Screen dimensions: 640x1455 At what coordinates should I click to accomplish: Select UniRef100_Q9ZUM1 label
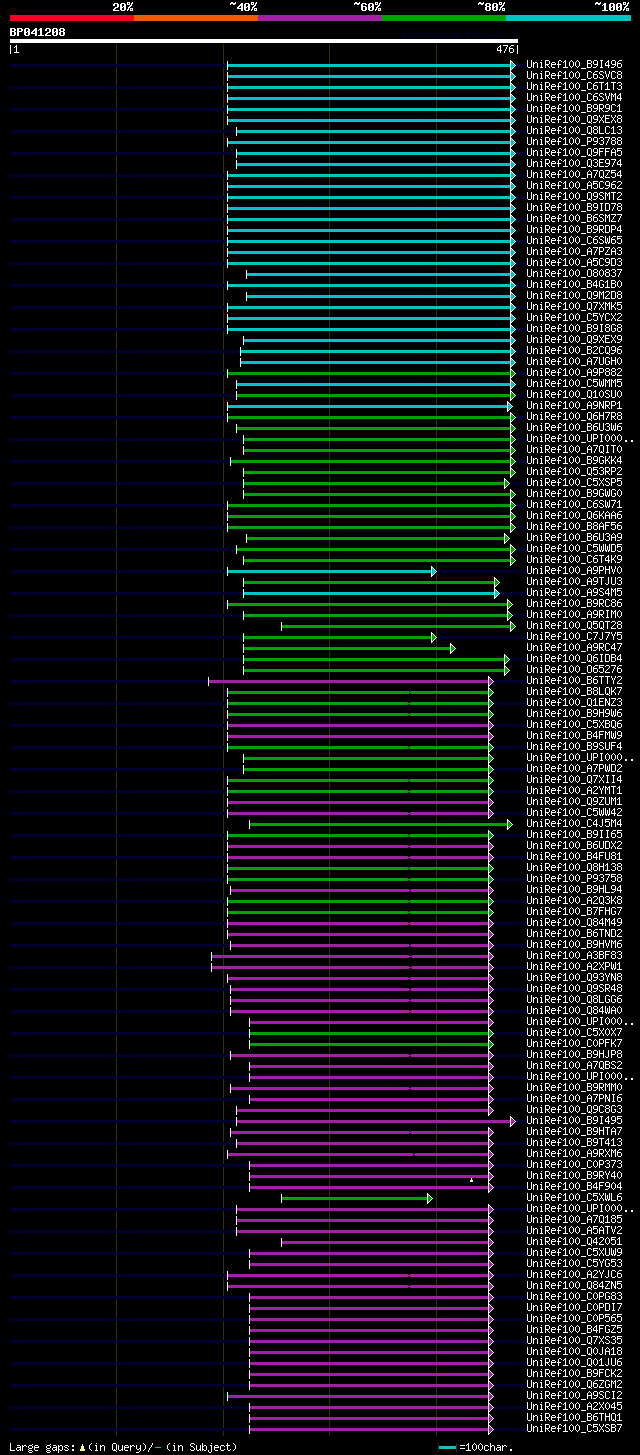click(575, 801)
